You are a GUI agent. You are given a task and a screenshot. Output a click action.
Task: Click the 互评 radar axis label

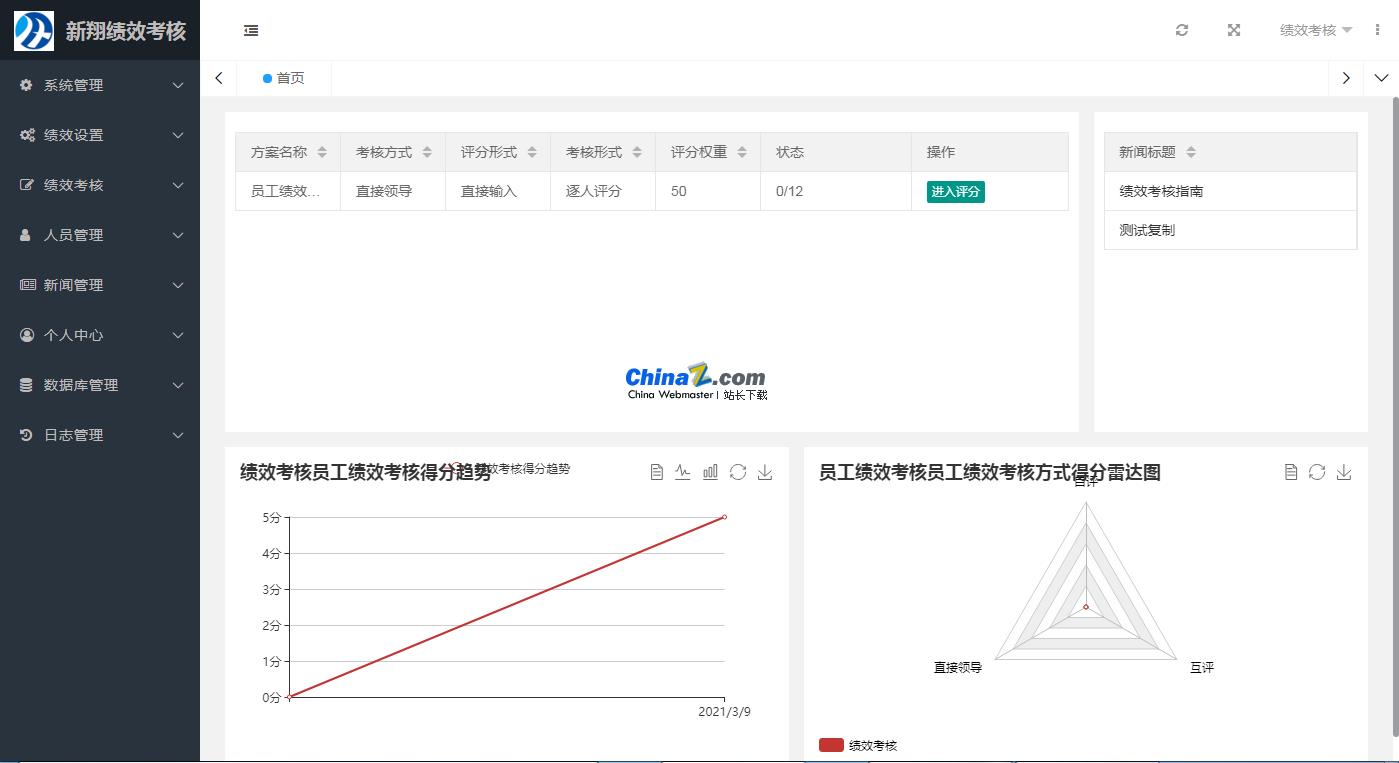[x=1202, y=667]
